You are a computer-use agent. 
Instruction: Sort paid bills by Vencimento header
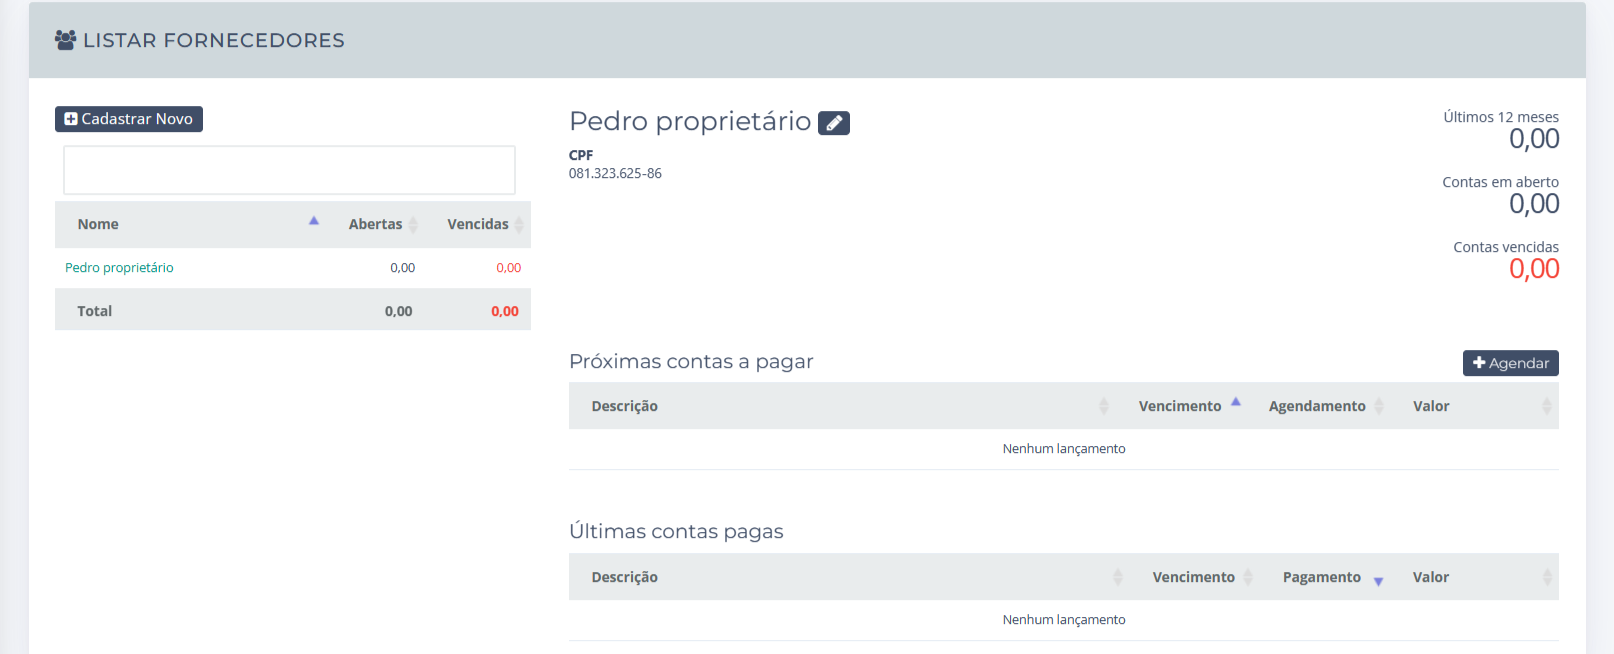[x=1193, y=577]
